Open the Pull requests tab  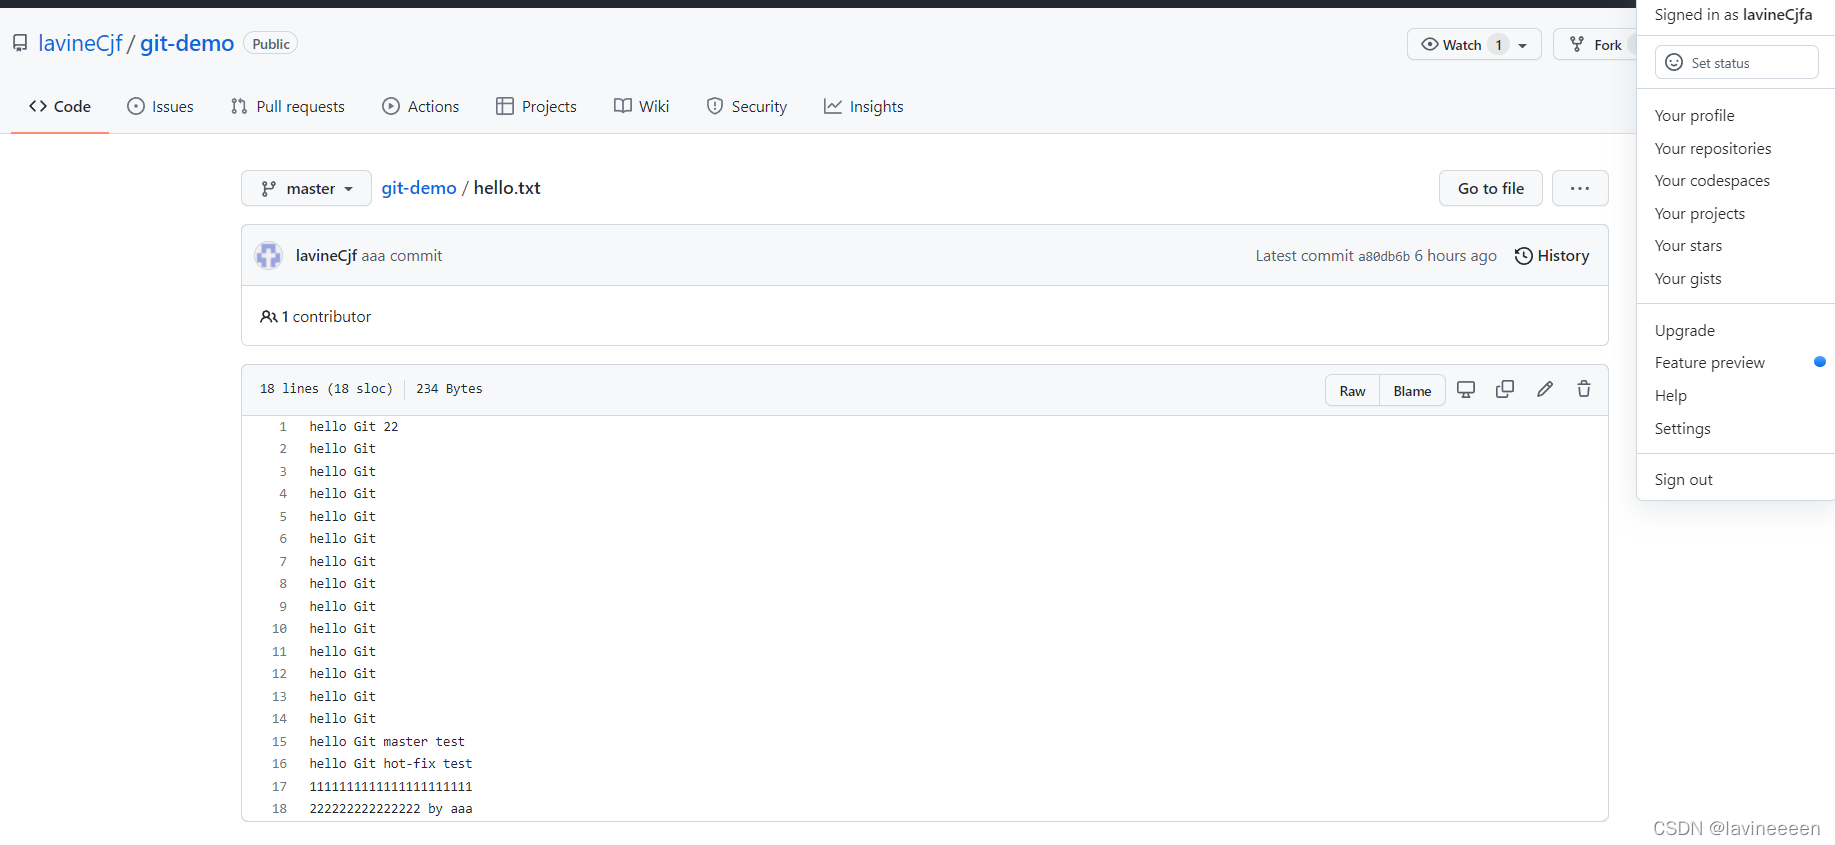point(287,106)
